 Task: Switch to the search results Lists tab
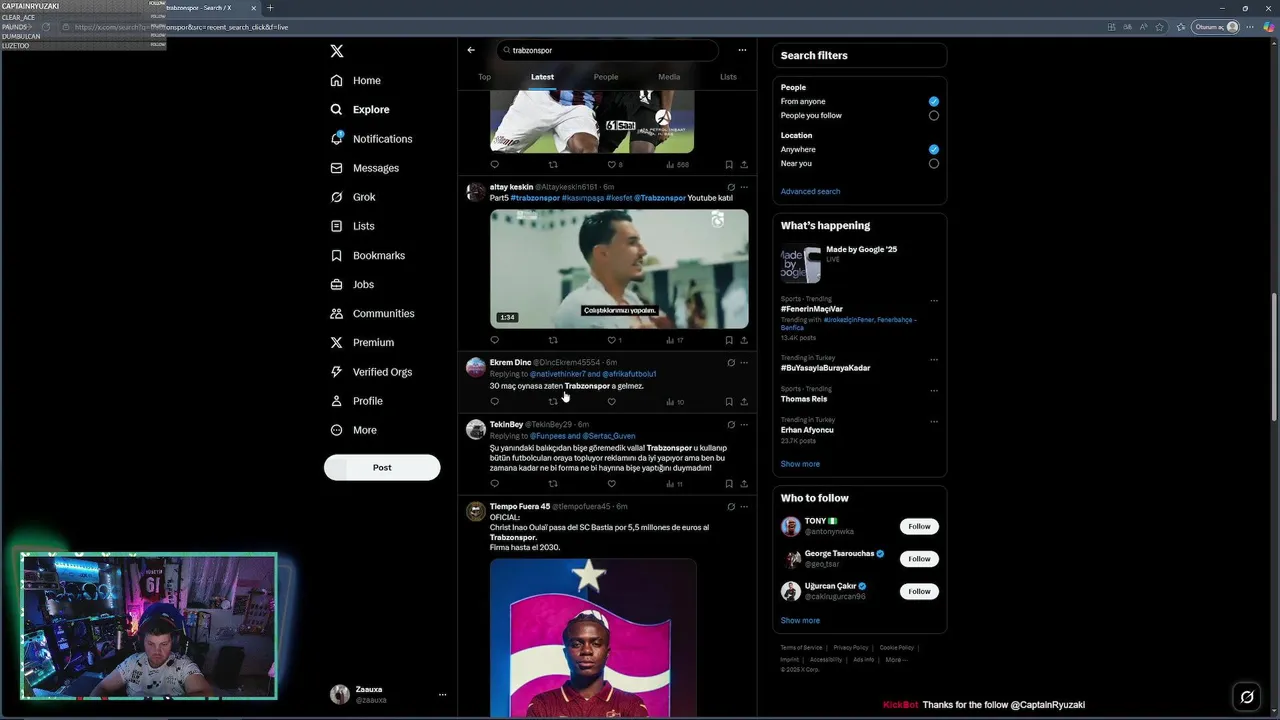tap(728, 77)
